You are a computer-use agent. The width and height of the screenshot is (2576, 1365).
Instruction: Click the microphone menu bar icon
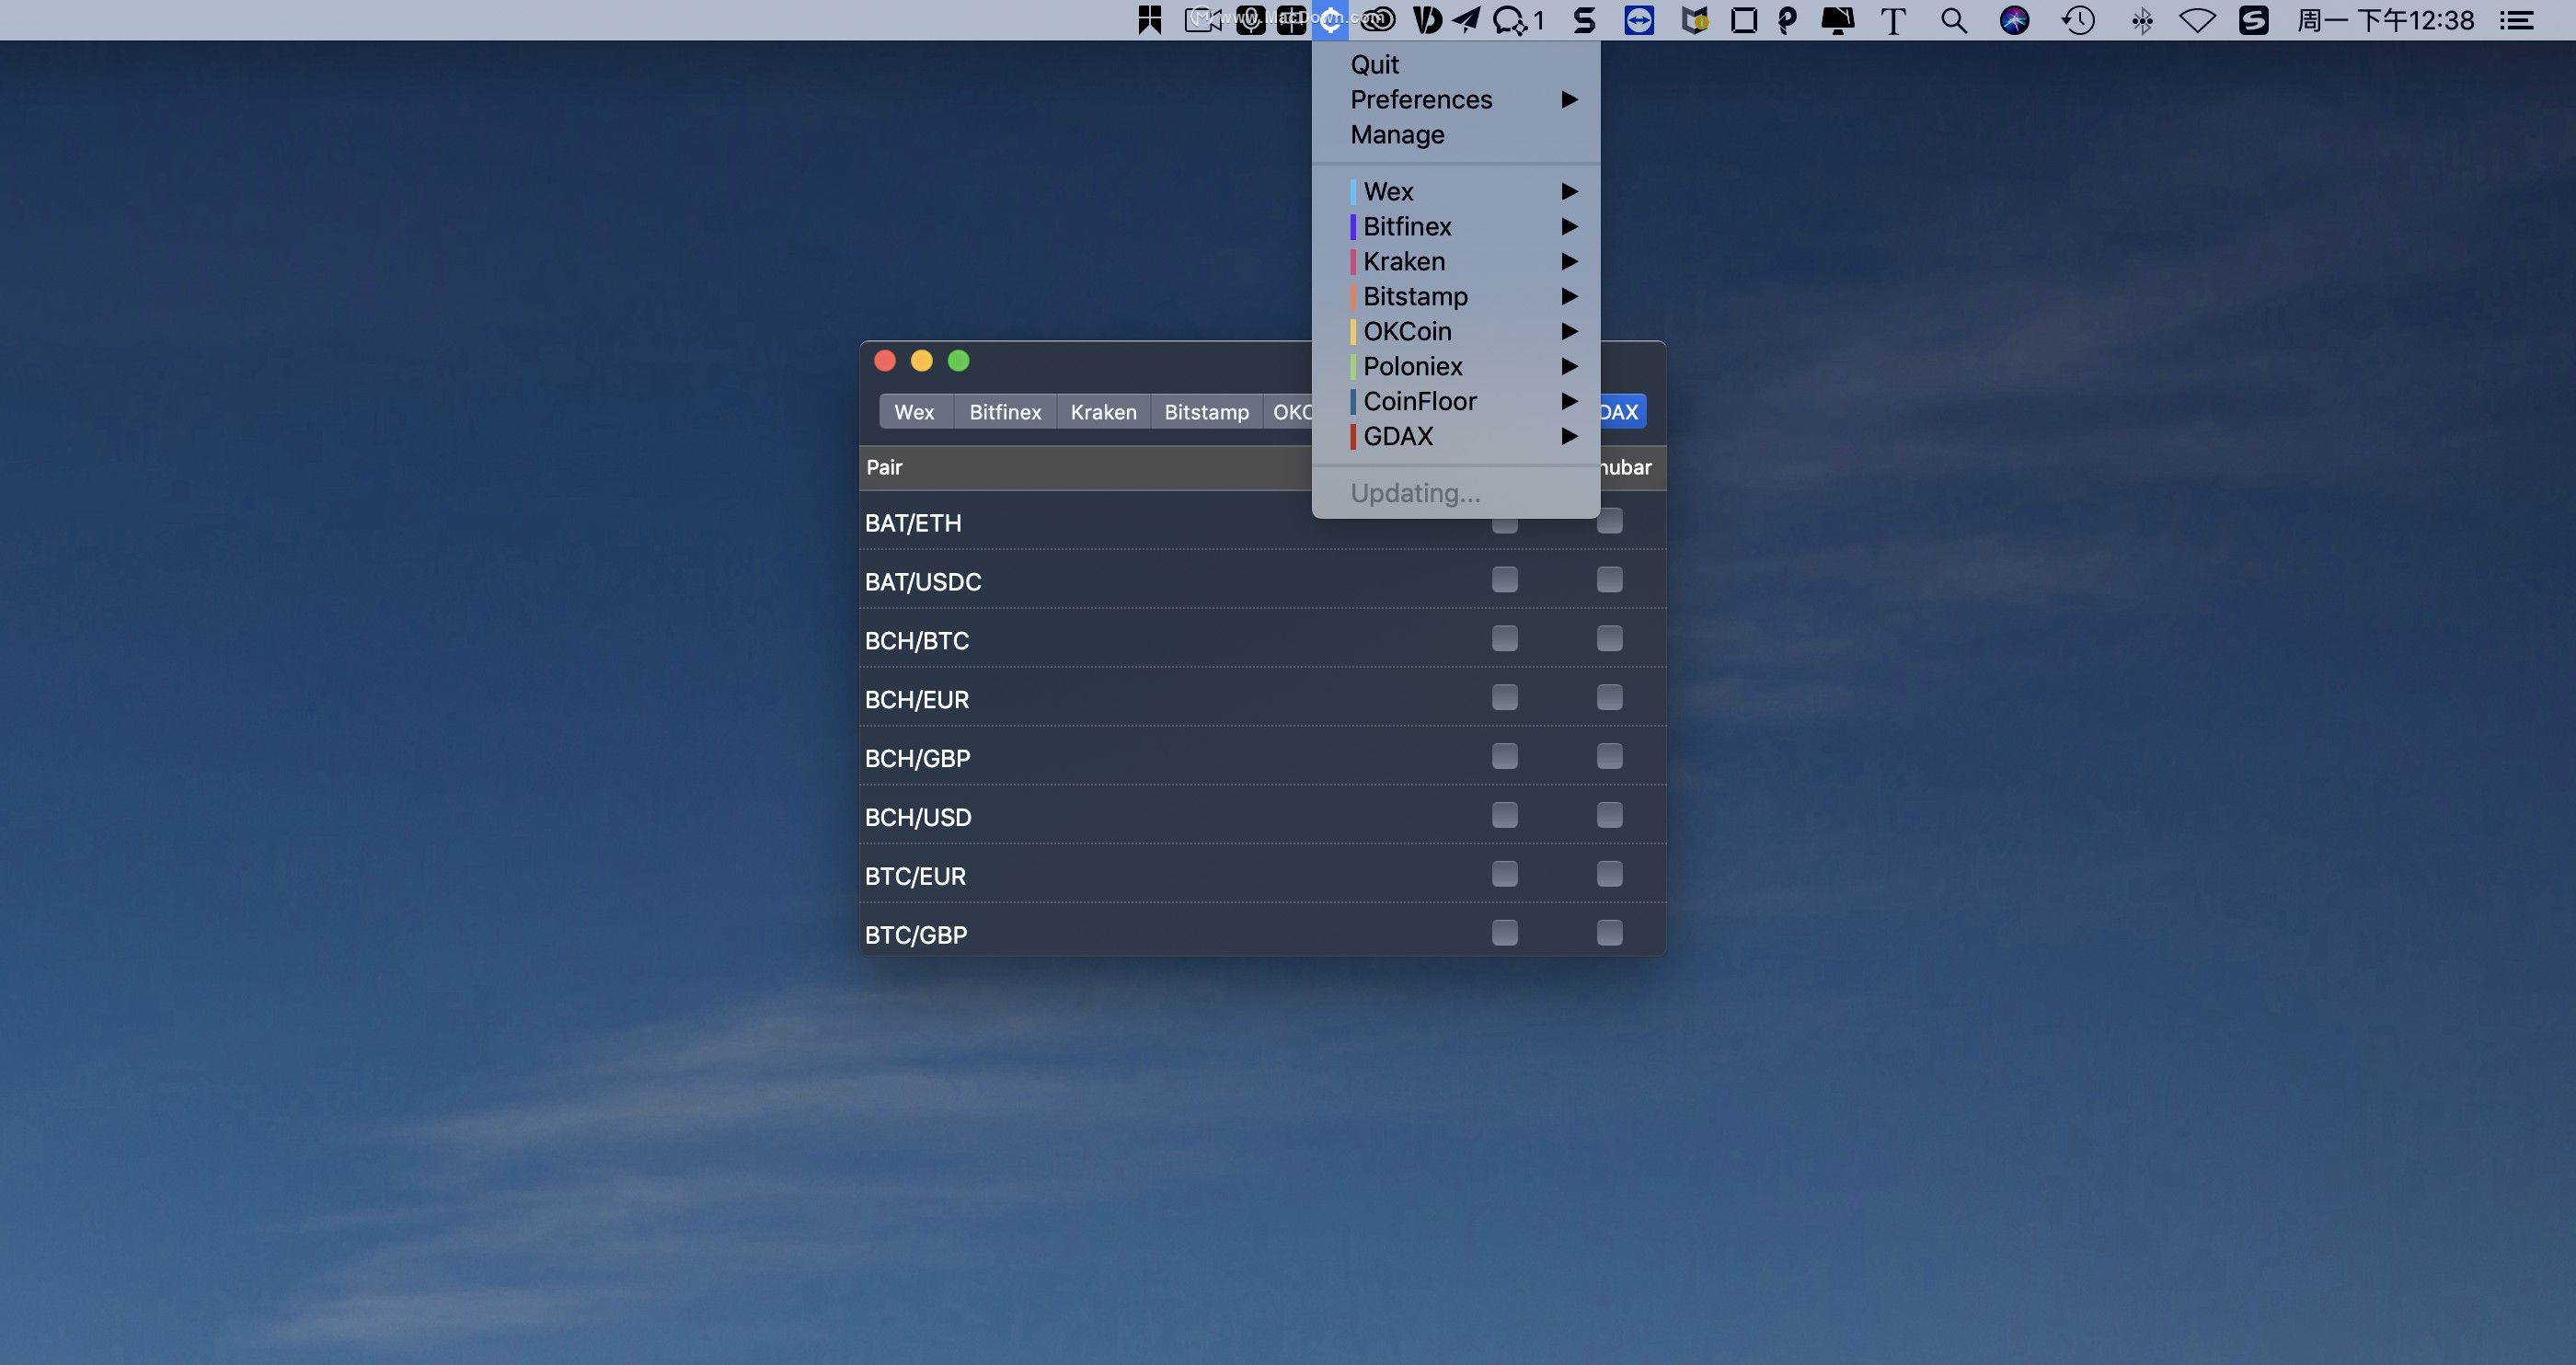coord(1250,20)
